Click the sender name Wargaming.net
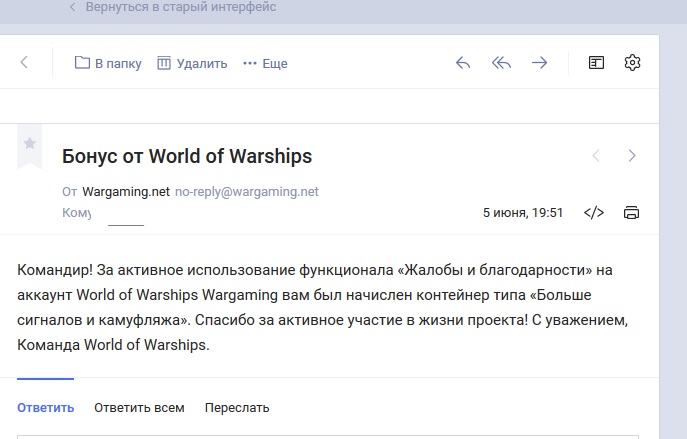687x439 pixels. click(x=126, y=192)
